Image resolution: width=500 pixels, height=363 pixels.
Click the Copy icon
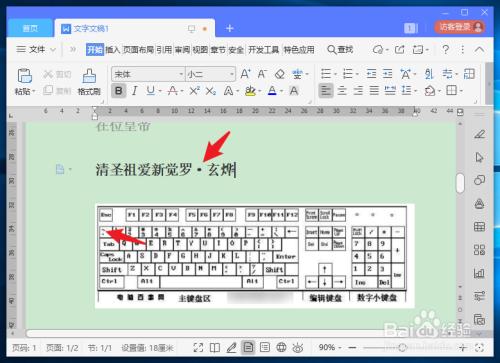tap(48, 90)
